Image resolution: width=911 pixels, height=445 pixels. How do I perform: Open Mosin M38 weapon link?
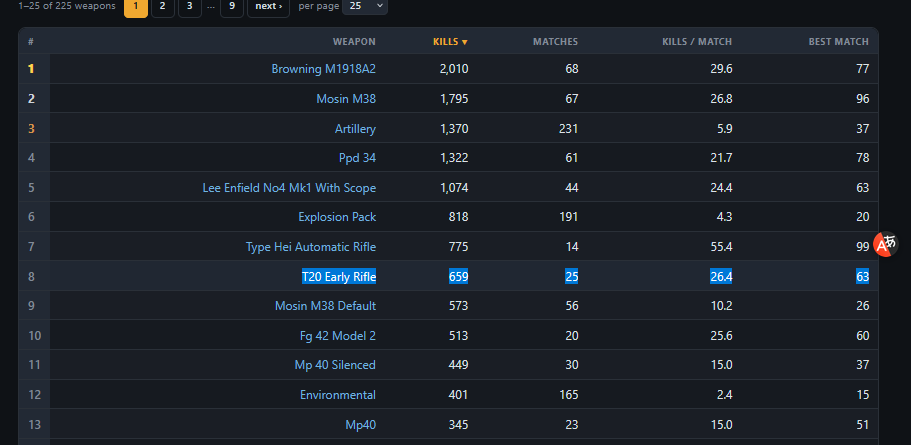[346, 99]
